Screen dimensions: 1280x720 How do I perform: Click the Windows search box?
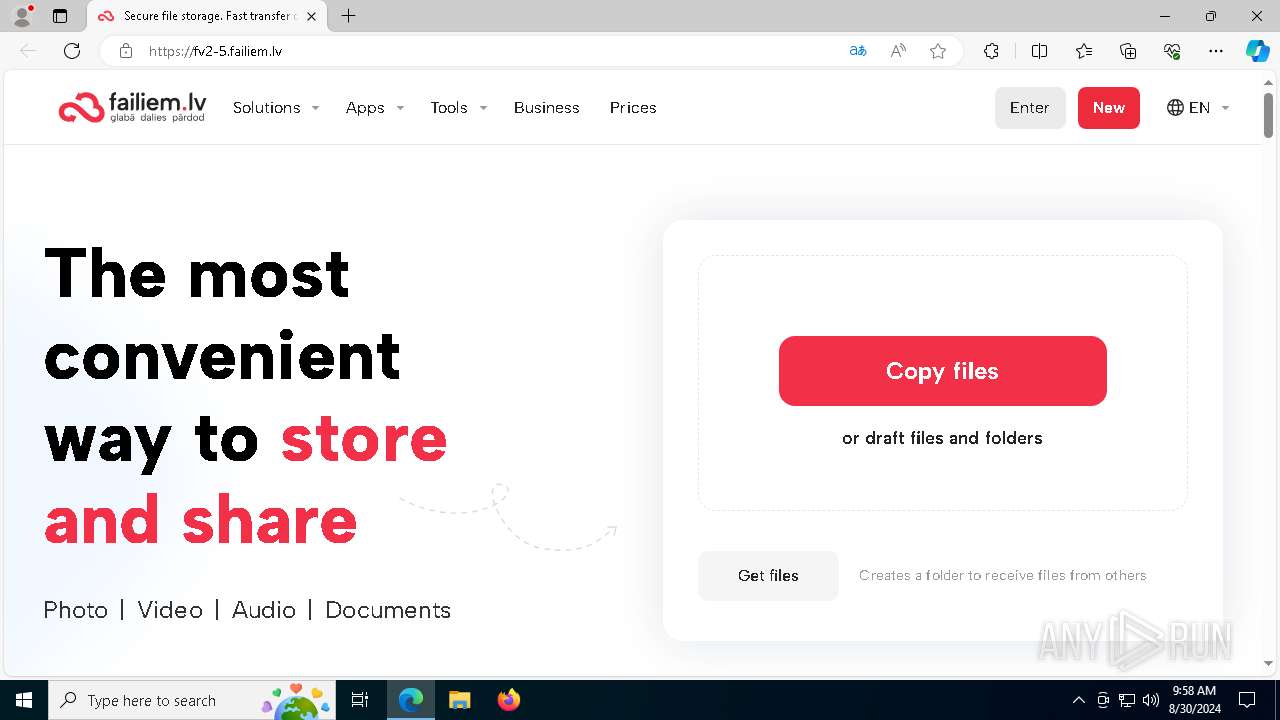190,700
